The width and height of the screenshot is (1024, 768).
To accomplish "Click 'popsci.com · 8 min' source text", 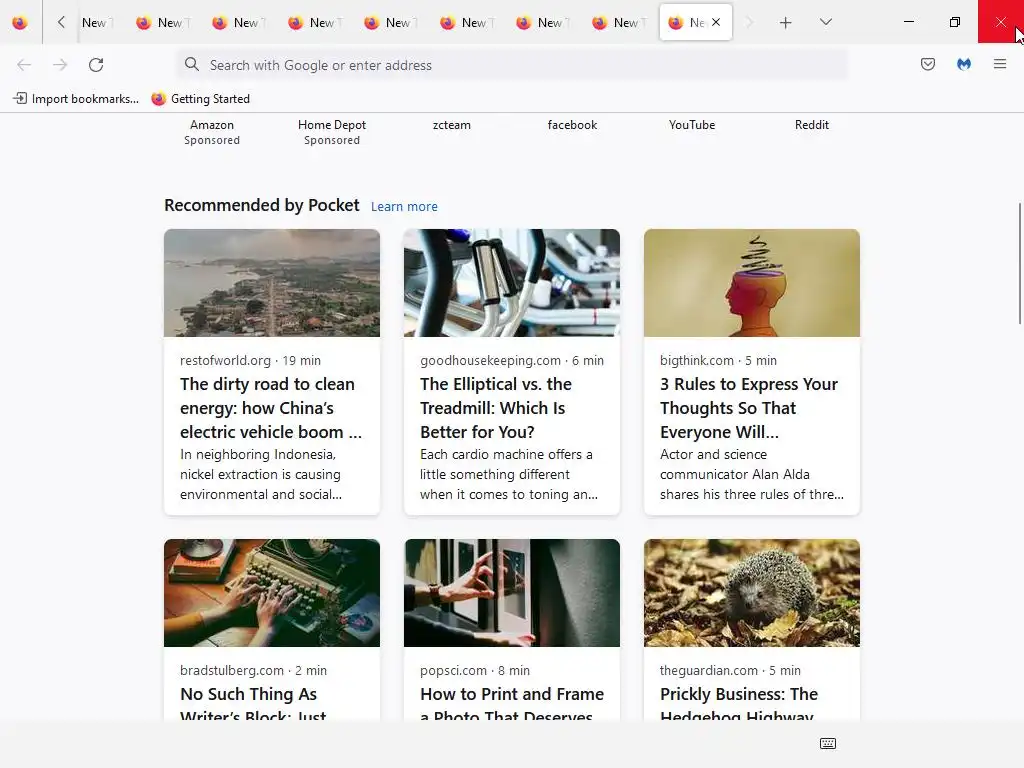I will click(475, 671).
